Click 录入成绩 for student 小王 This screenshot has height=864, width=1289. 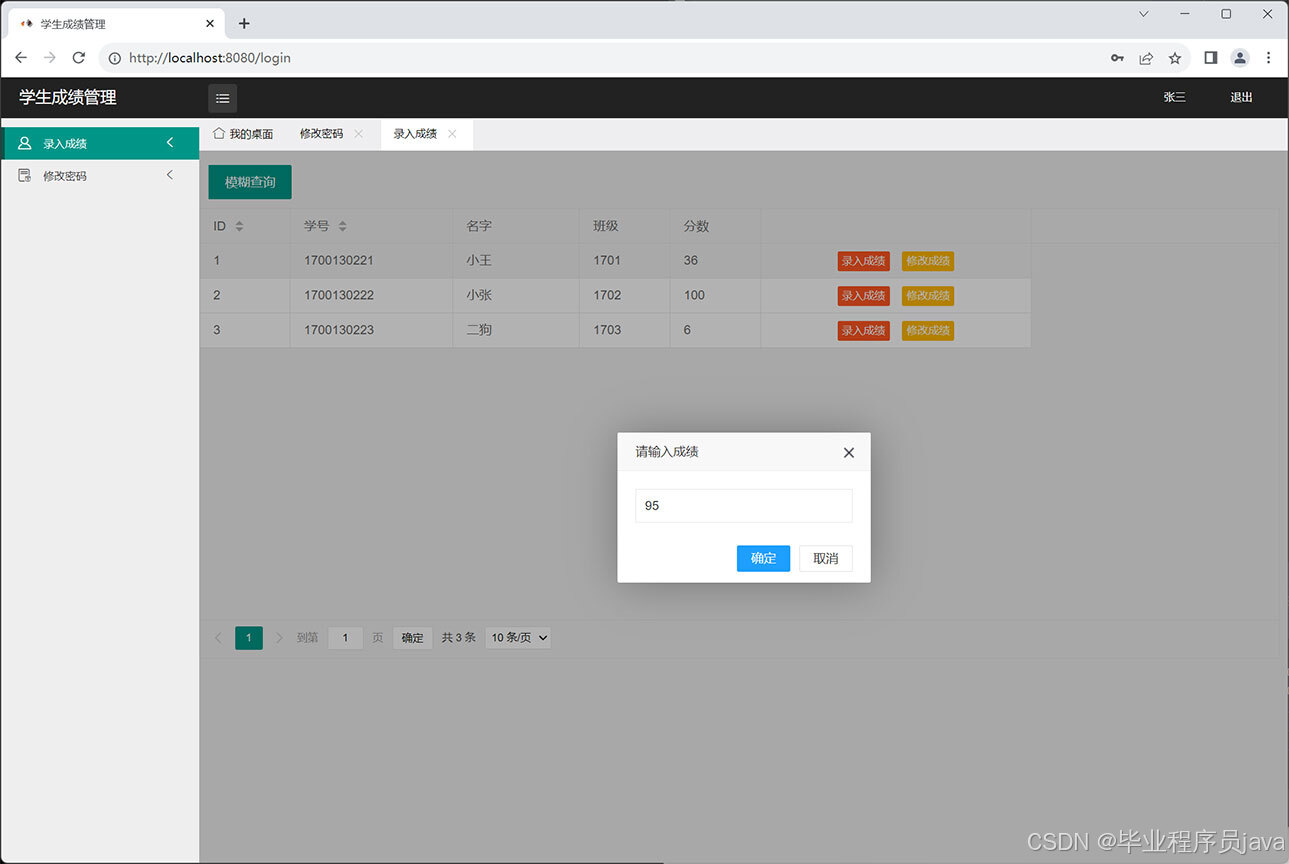[x=864, y=261]
